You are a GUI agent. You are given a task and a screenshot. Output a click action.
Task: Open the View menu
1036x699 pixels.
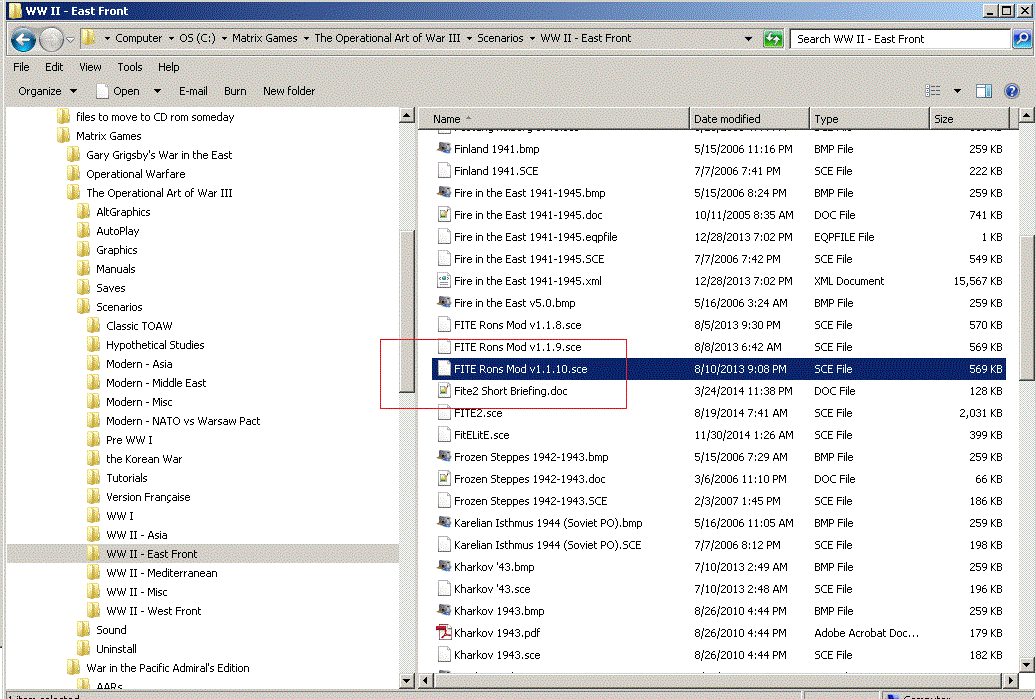(90, 67)
